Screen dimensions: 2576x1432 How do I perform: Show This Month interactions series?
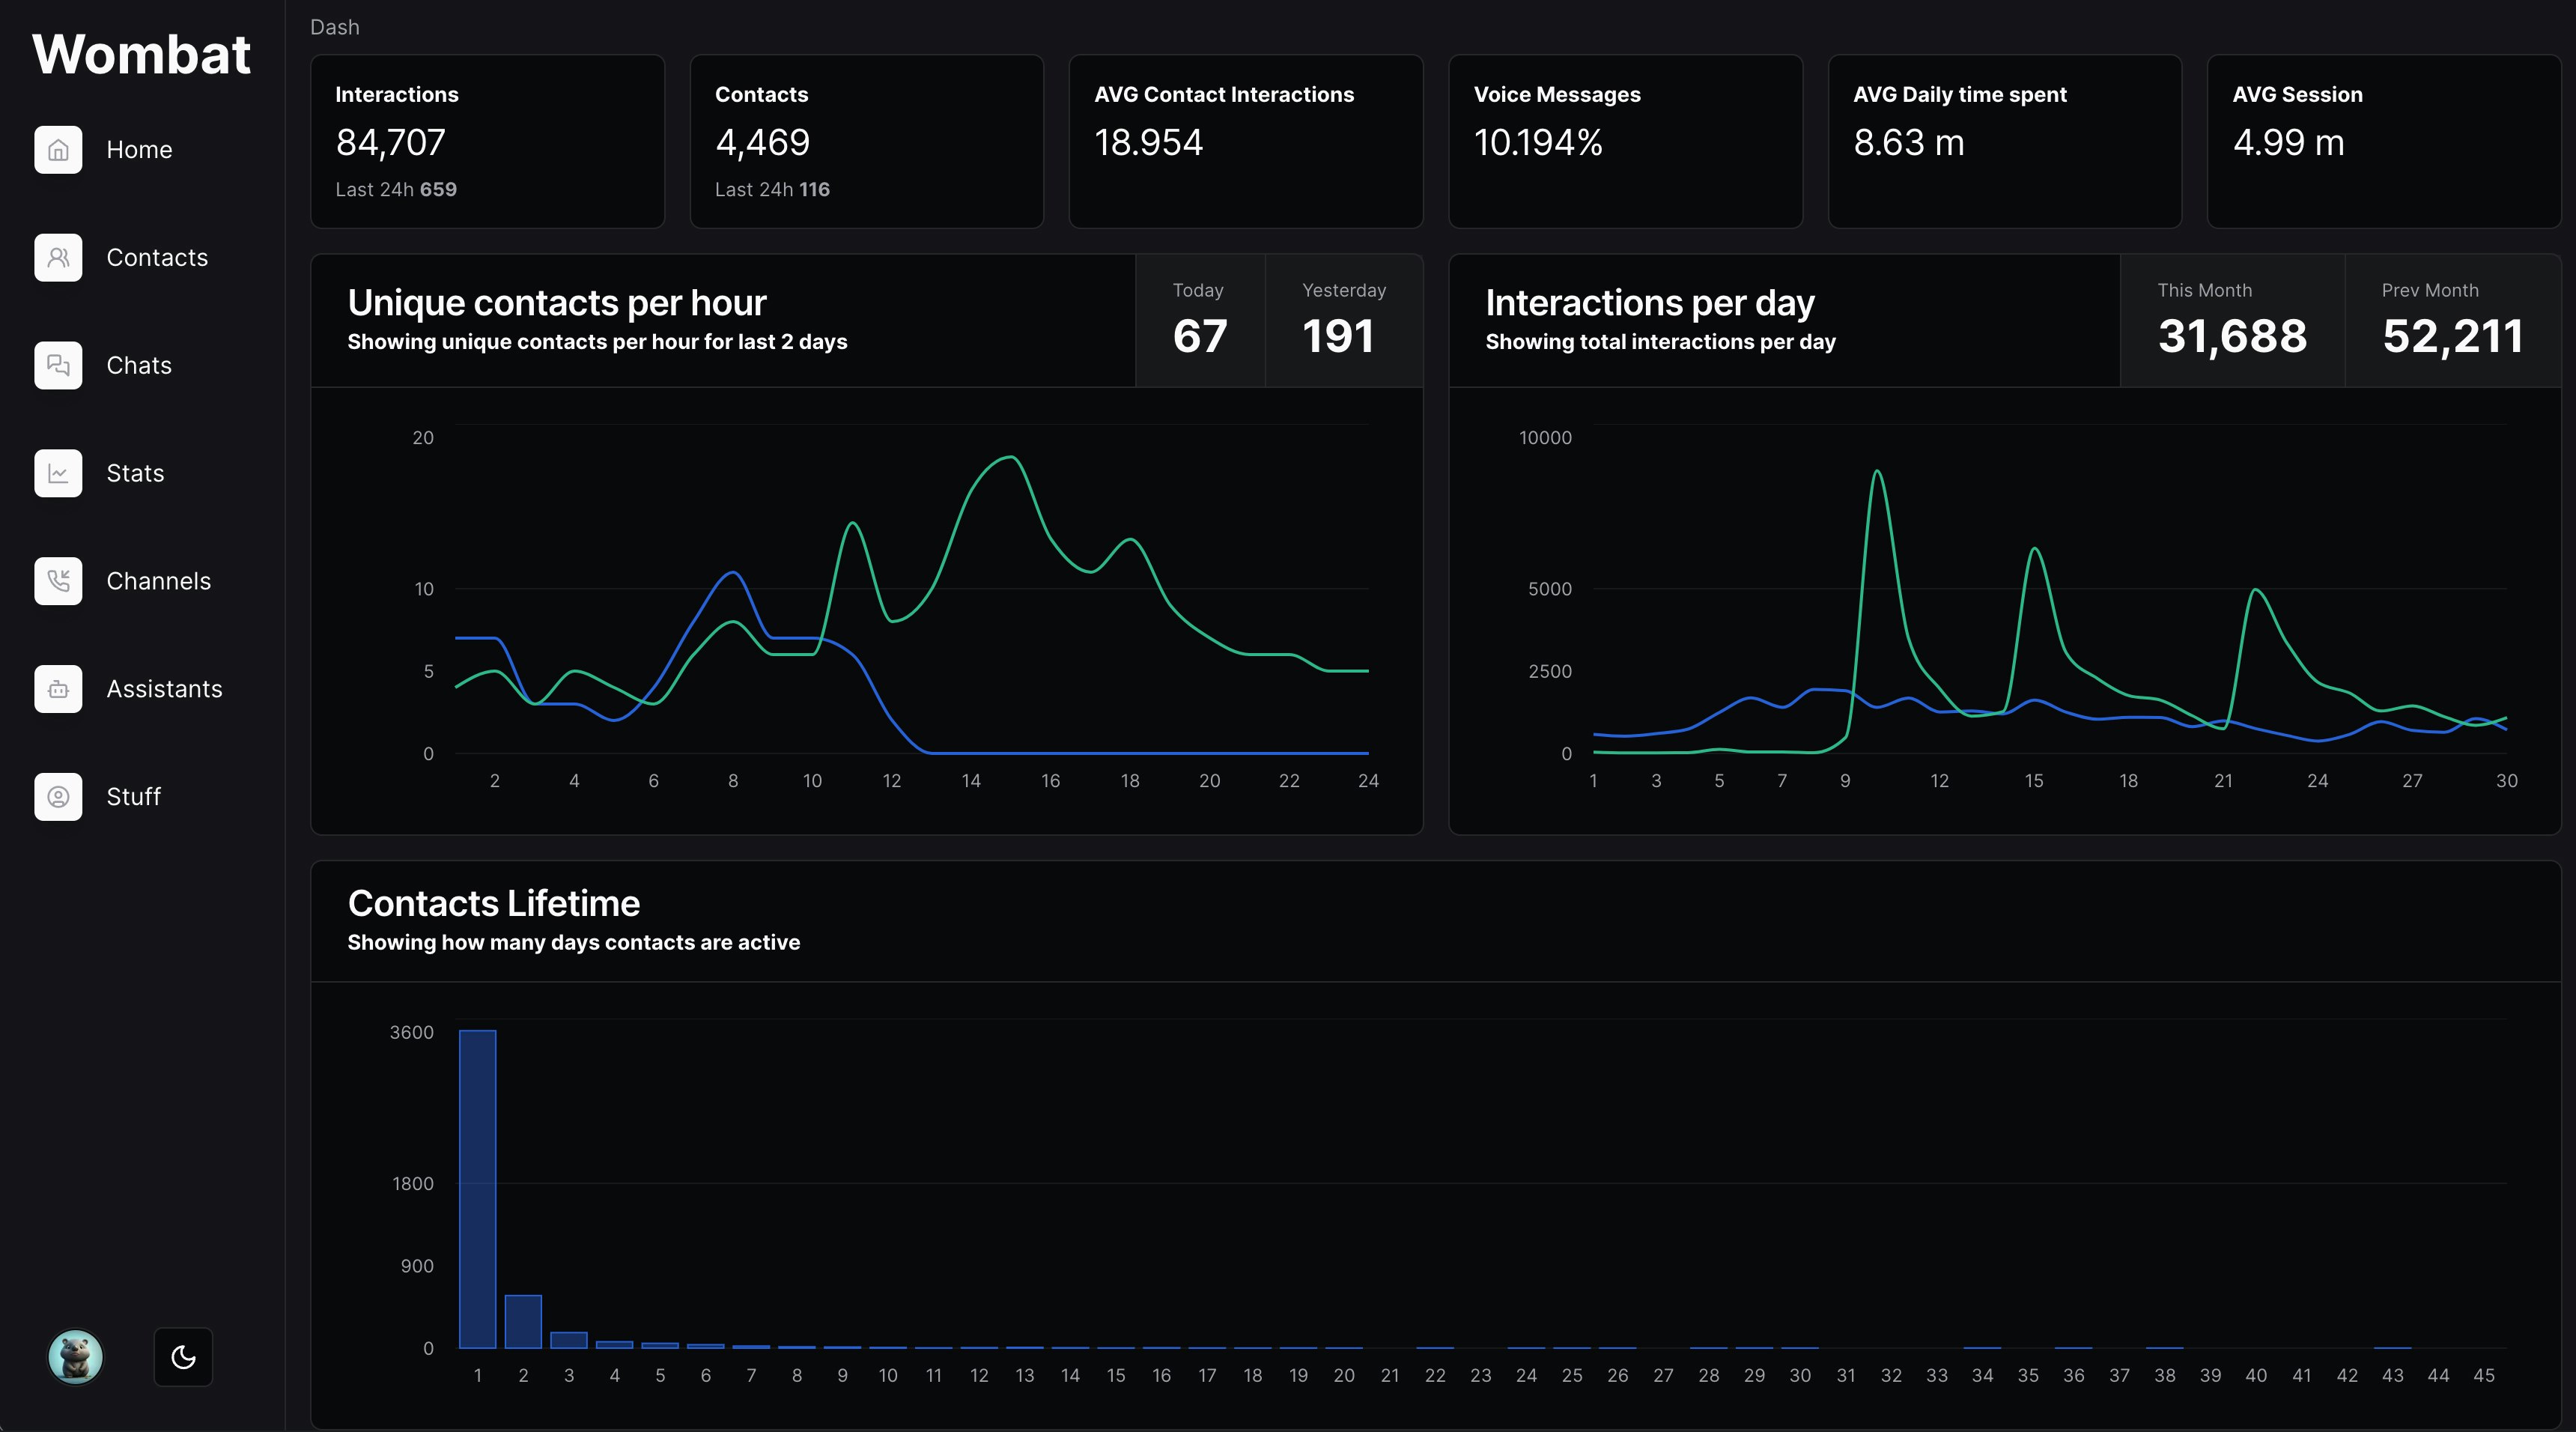tap(2231, 320)
